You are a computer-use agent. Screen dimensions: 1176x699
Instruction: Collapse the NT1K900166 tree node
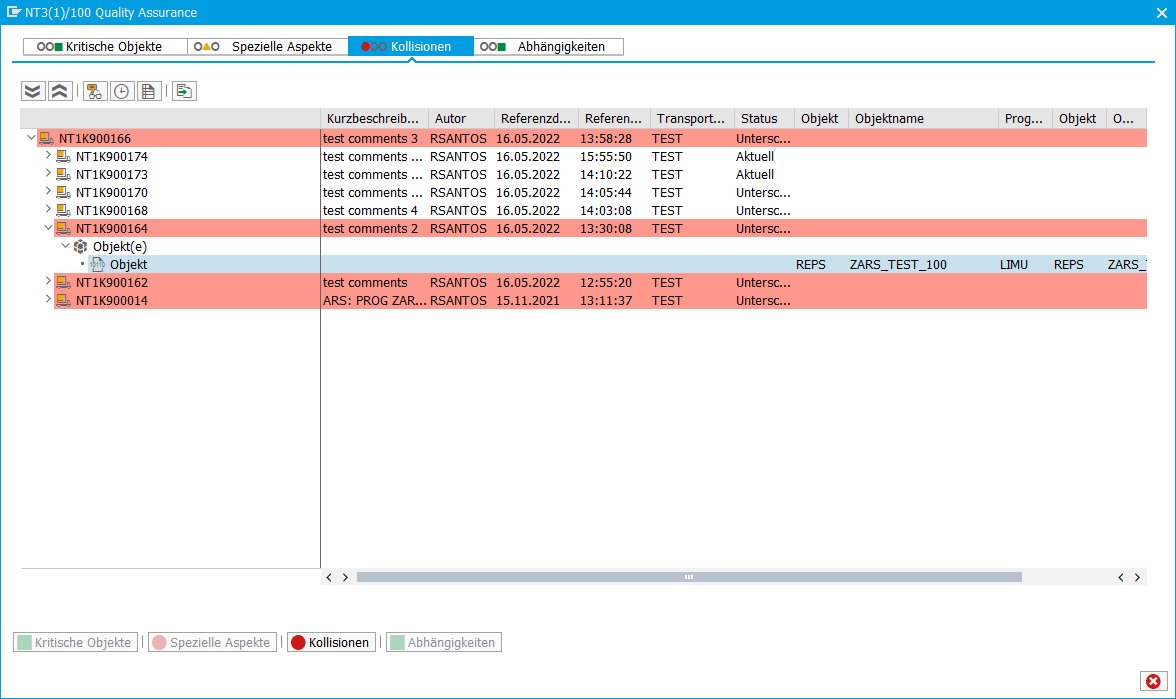click(x=31, y=138)
